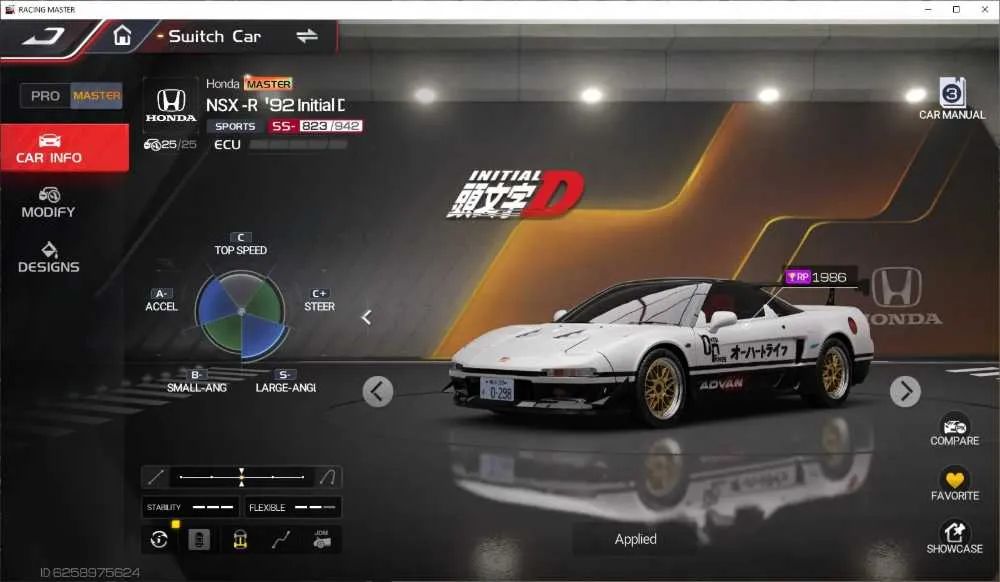Click the SPORTS class tag
Image resolution: width=1000 pixels, height=582 pixels.
[235, 126]
